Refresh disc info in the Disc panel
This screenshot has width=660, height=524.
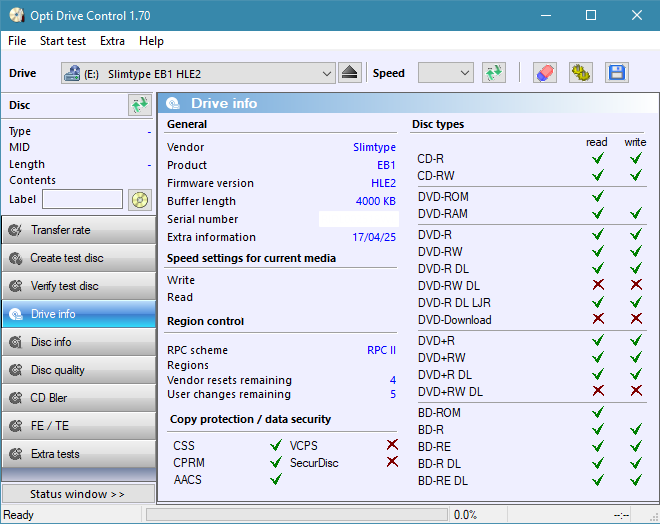point(140,105)
